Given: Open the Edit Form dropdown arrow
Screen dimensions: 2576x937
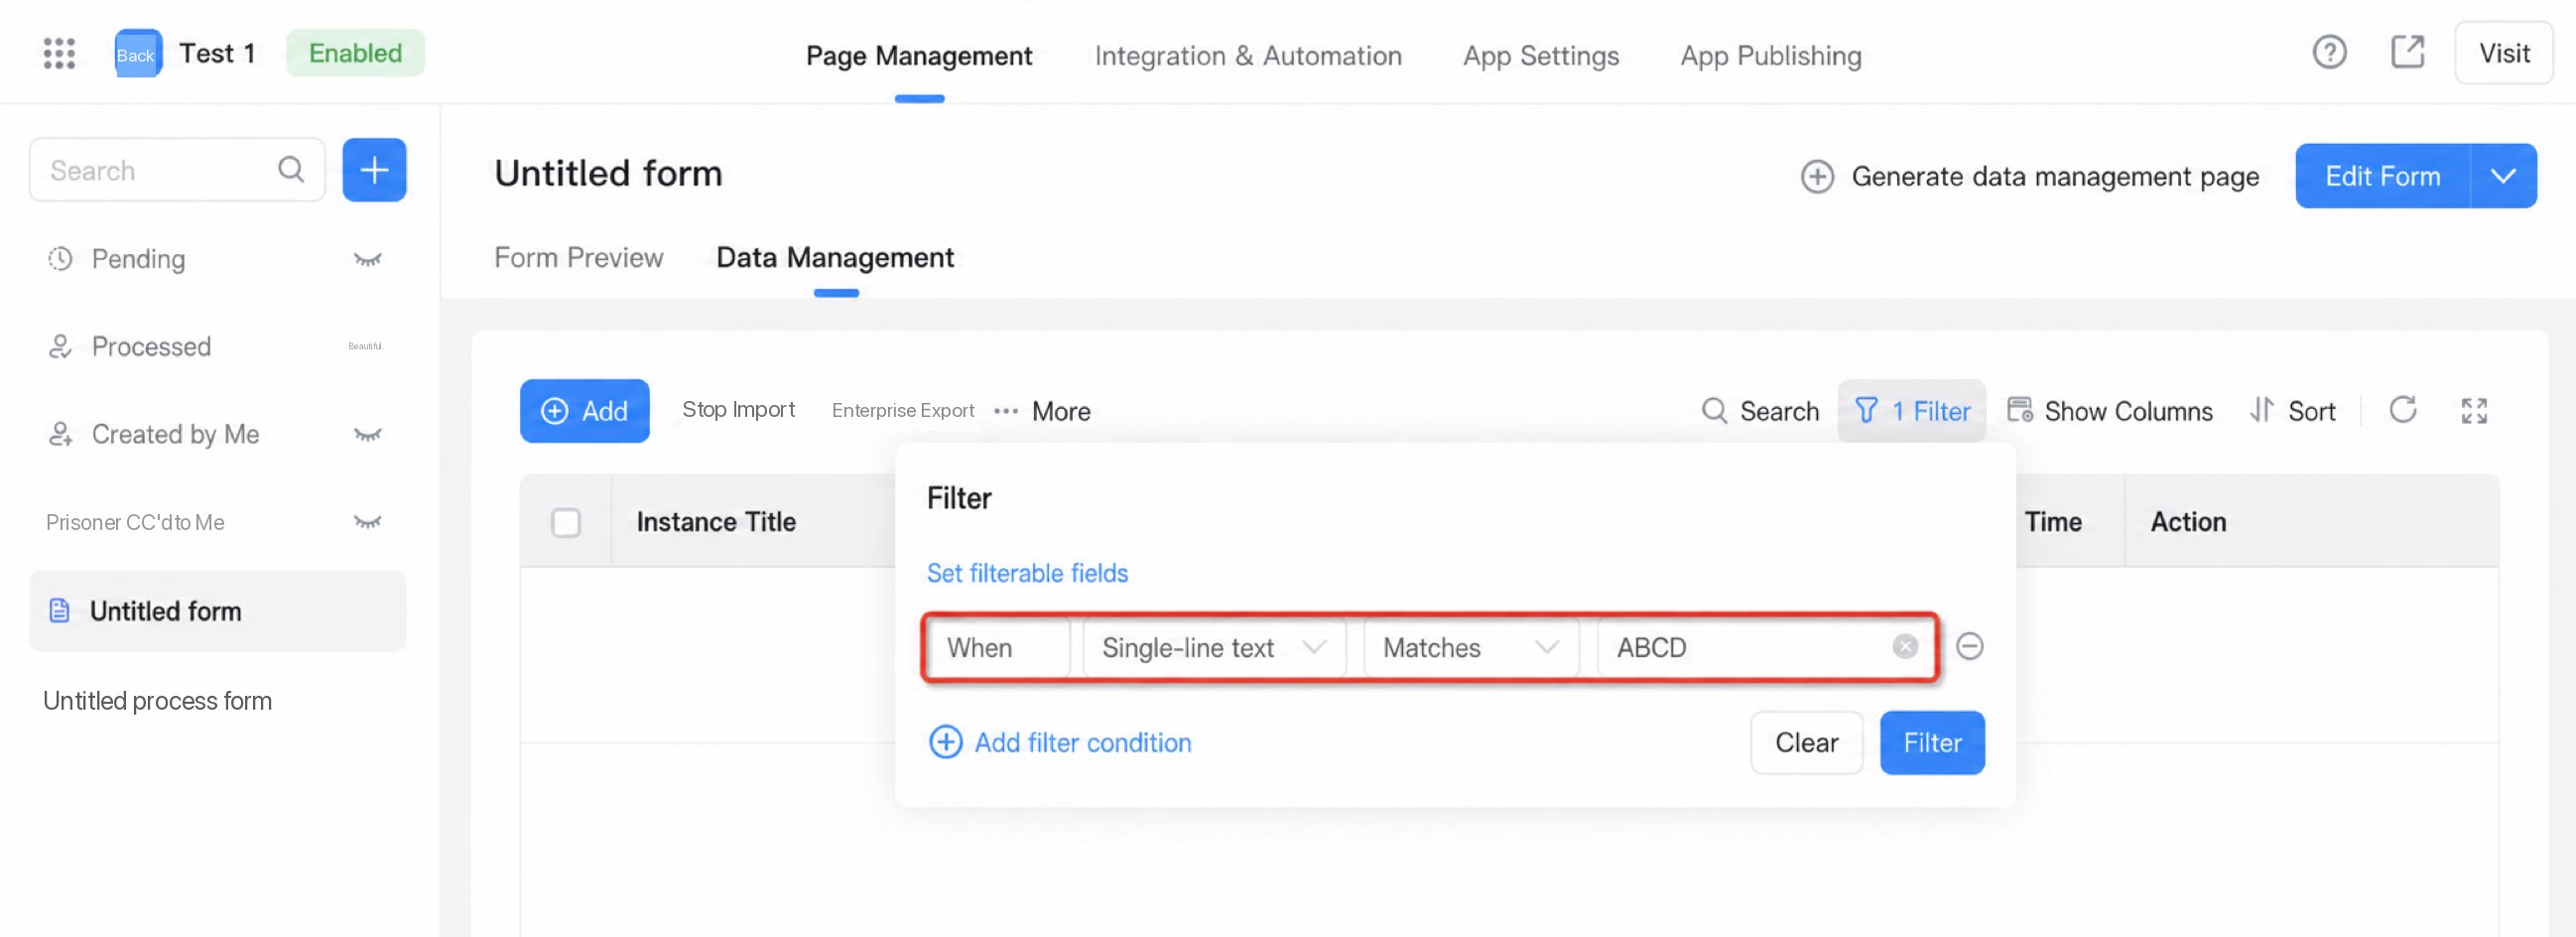Looking at the screenshot, I should coord(2502,176).
